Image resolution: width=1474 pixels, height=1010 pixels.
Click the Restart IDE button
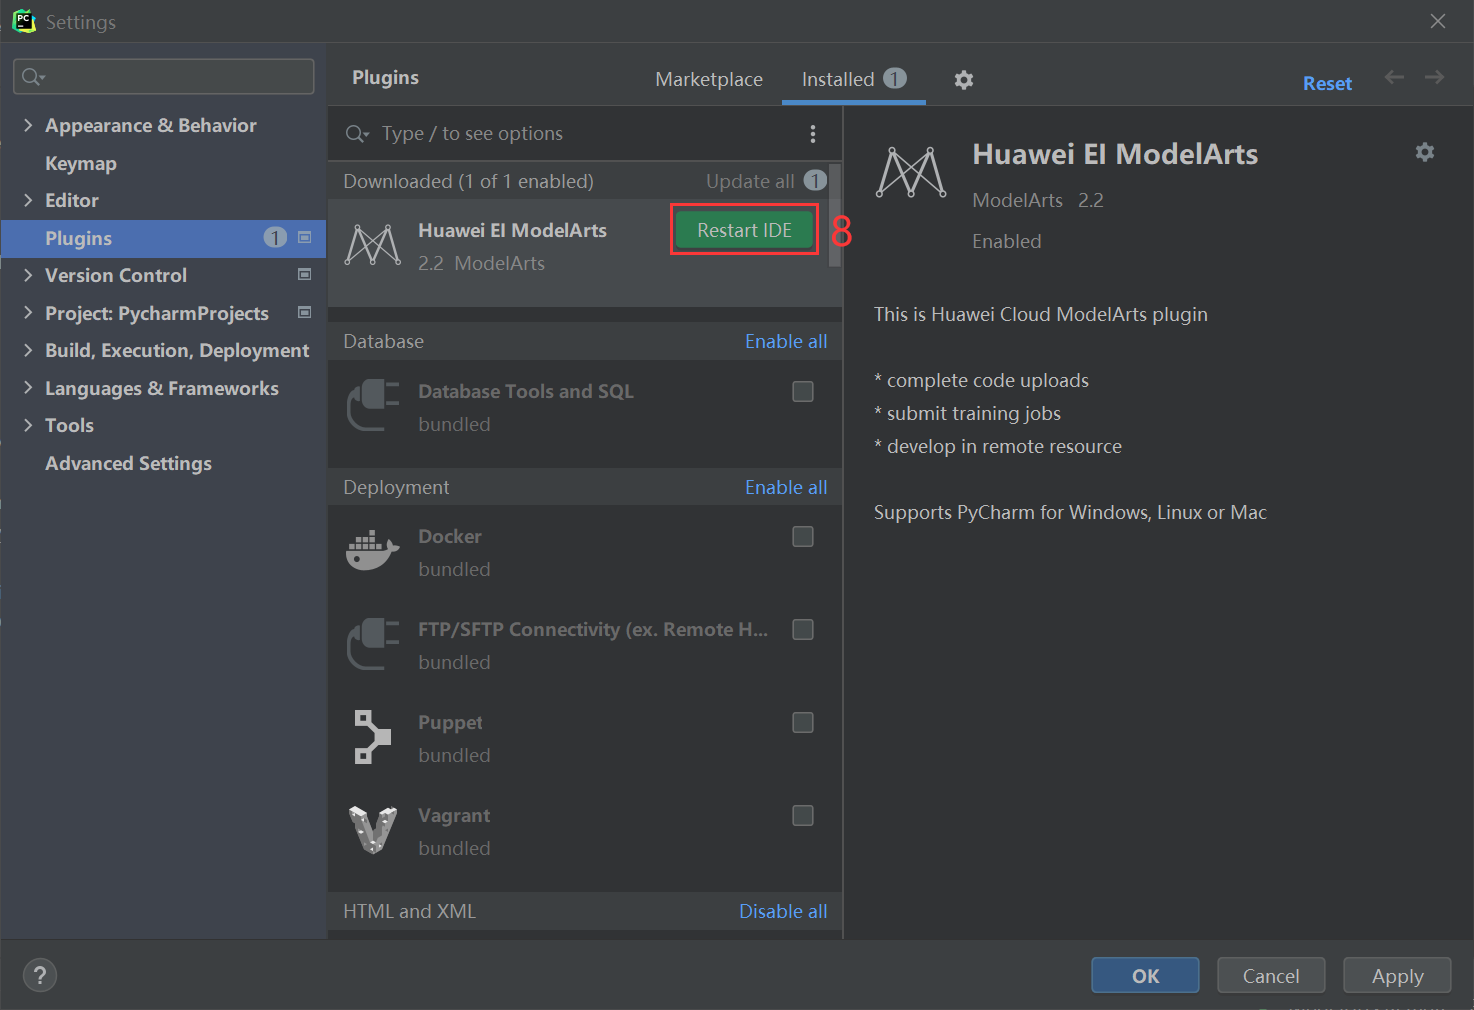click(744, 230)
